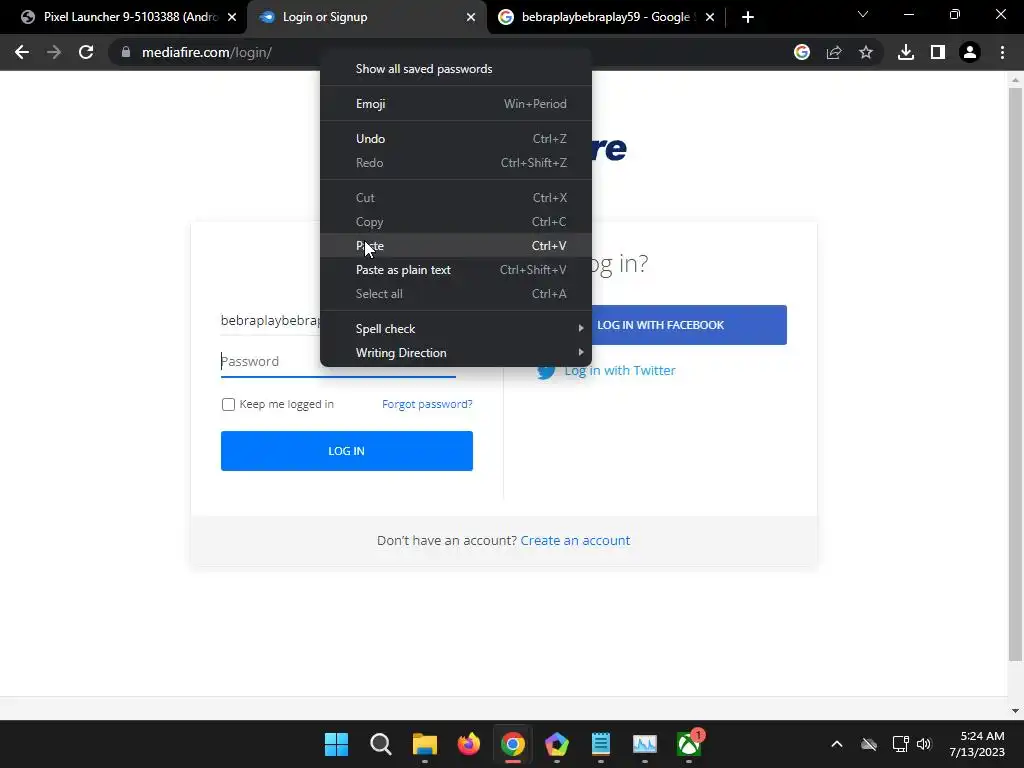
Task: Tick the Keep me logged in checkbox
Action: tap(228, 404)
